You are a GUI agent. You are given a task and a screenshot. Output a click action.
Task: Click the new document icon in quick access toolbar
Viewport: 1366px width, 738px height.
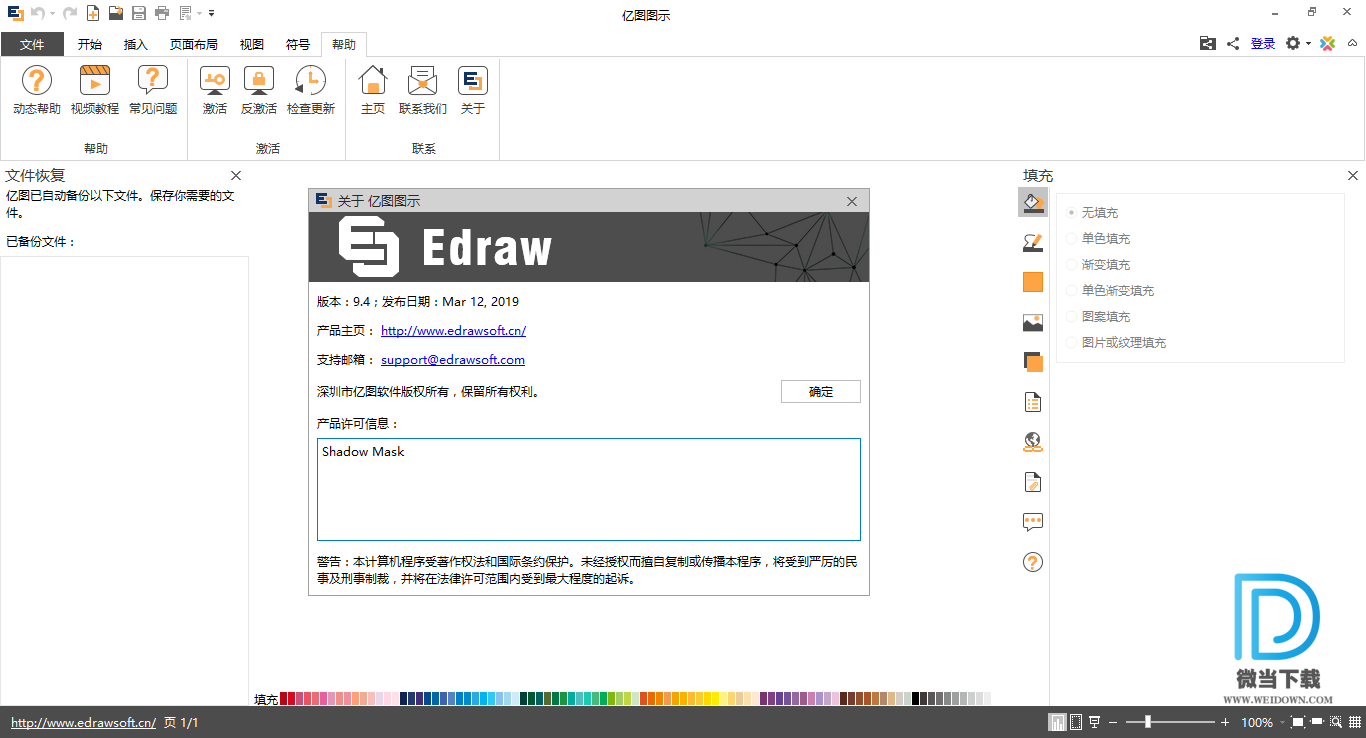tap(93, 13)
